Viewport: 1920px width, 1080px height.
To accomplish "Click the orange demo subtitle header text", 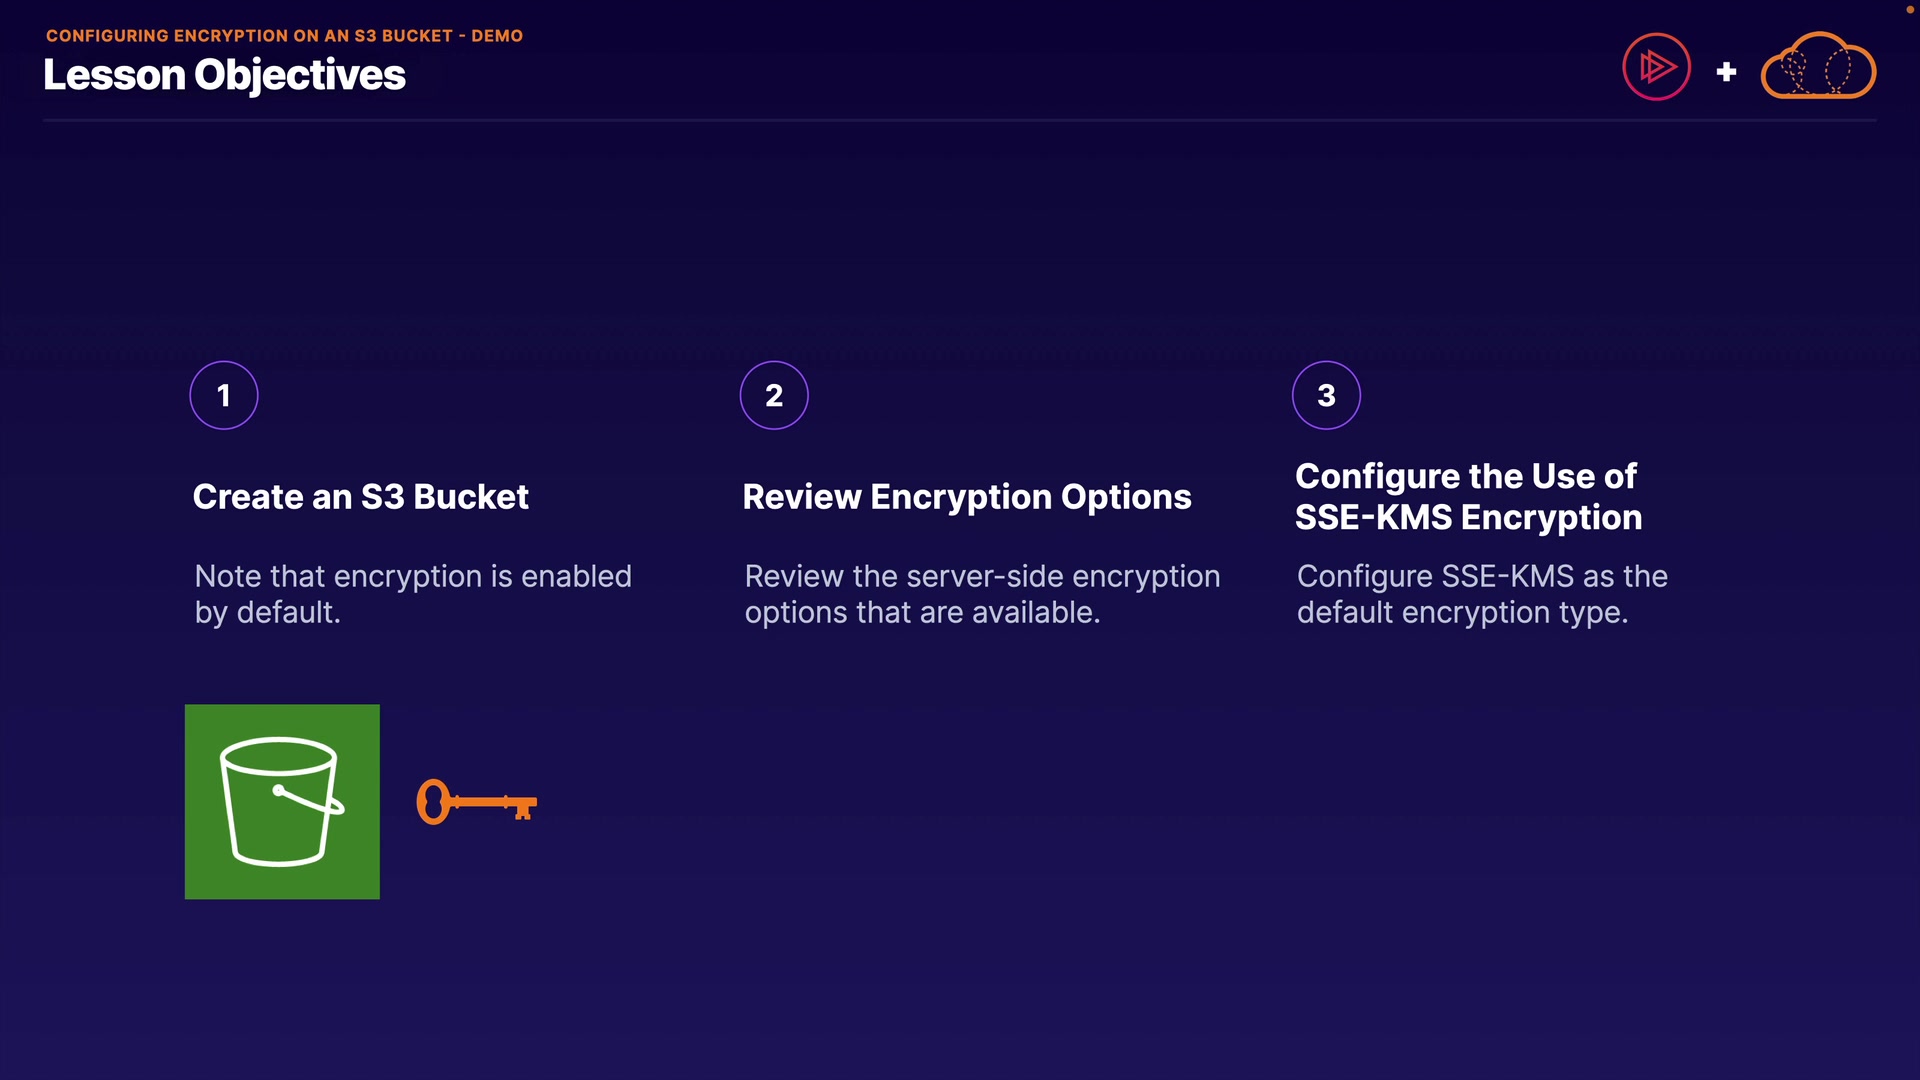I will [284, 35].
